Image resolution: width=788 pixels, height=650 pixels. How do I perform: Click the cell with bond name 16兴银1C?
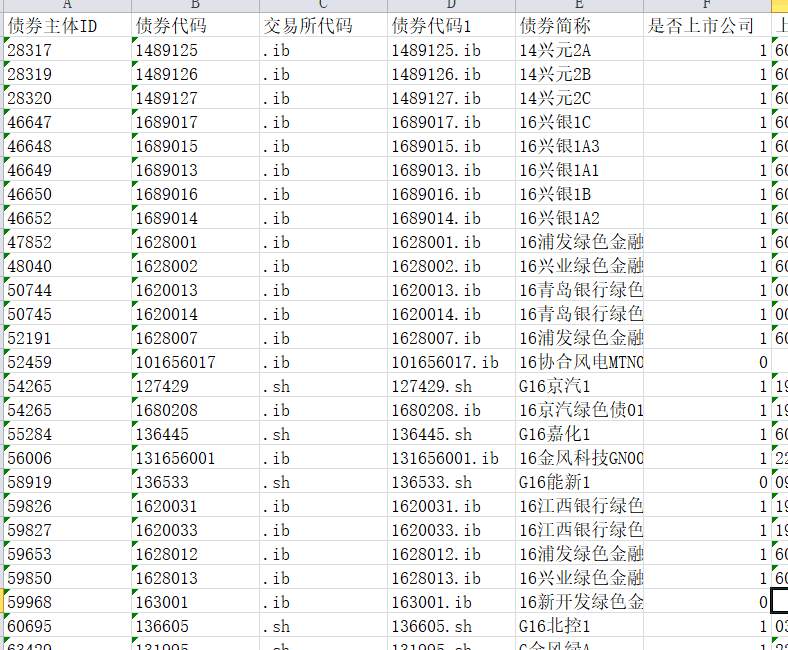(x=580, y=122)
